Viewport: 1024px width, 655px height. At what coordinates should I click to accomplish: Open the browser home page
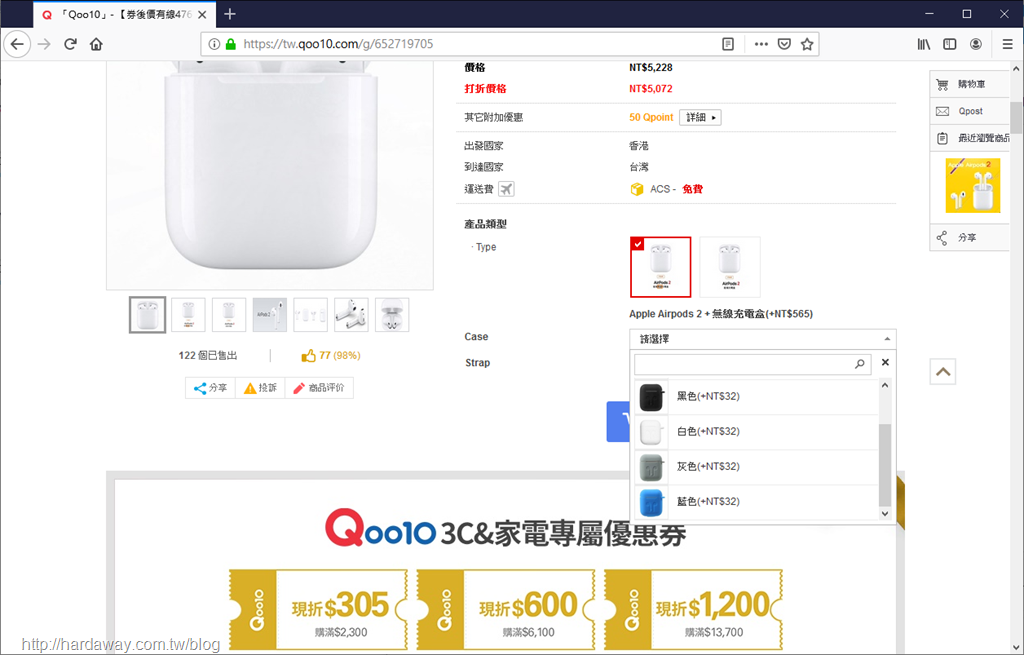coord(96,44)
